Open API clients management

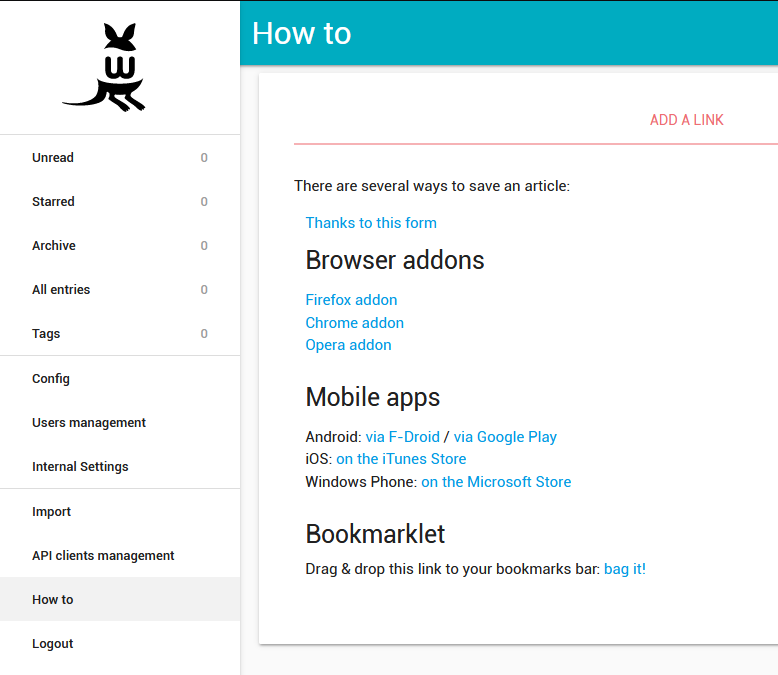(x=103, y=556)
